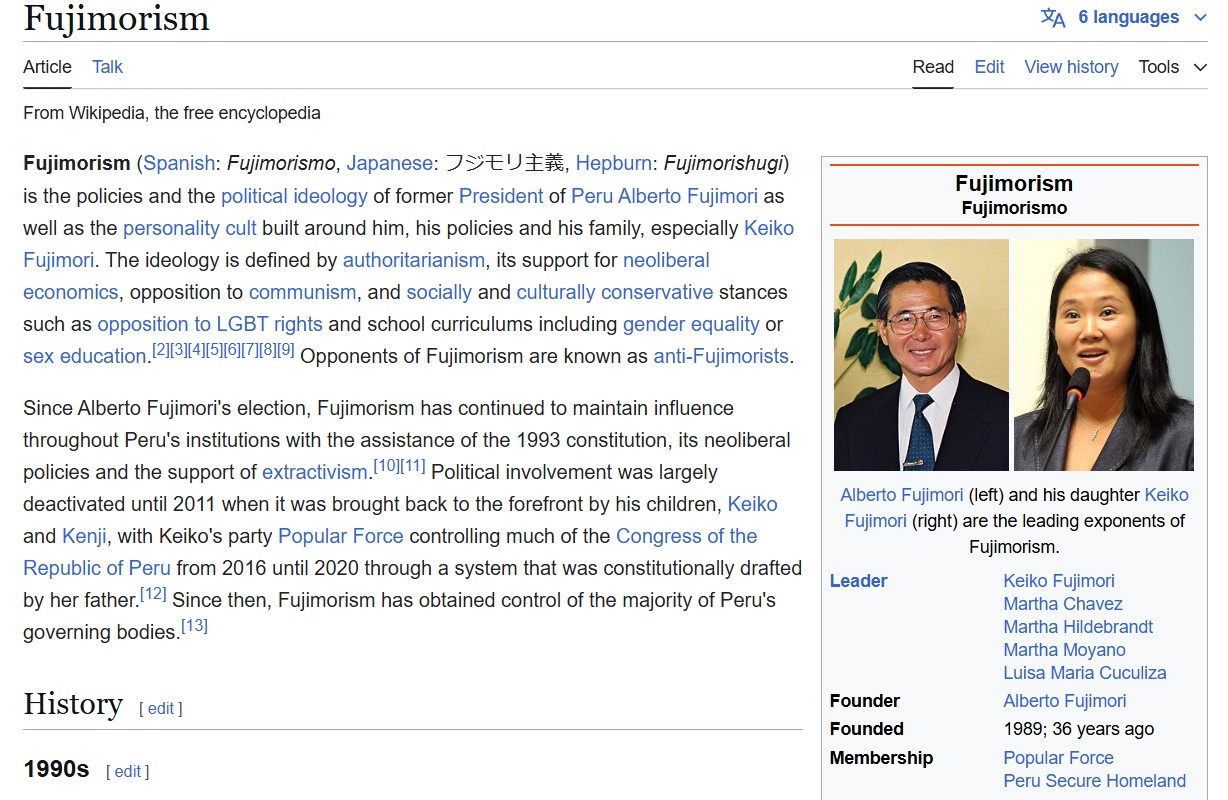The width and height of the screenshot is (1228, 800).
Task: Open the Luisa Maria Cuculiza link
Action: [x=1085, y=673]
